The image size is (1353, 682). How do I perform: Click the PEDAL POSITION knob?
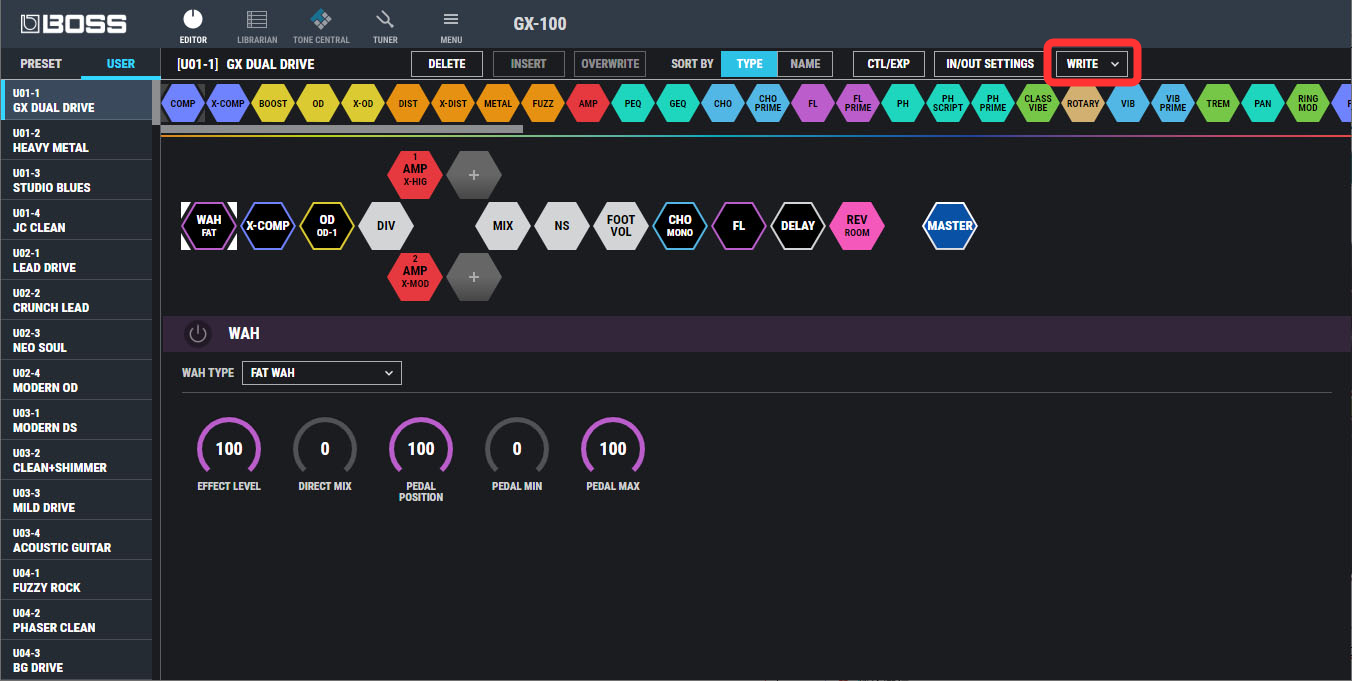point(421,449)
